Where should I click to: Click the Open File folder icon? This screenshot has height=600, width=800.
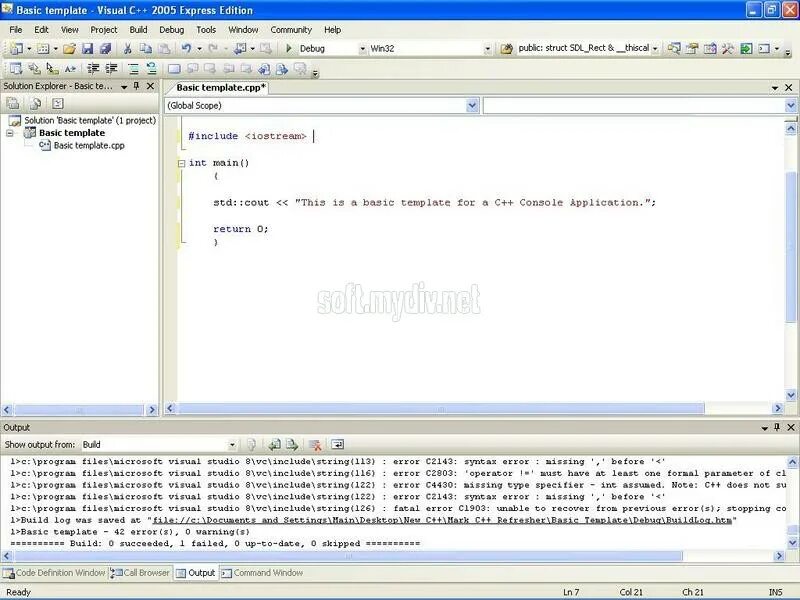coord(69,48)
